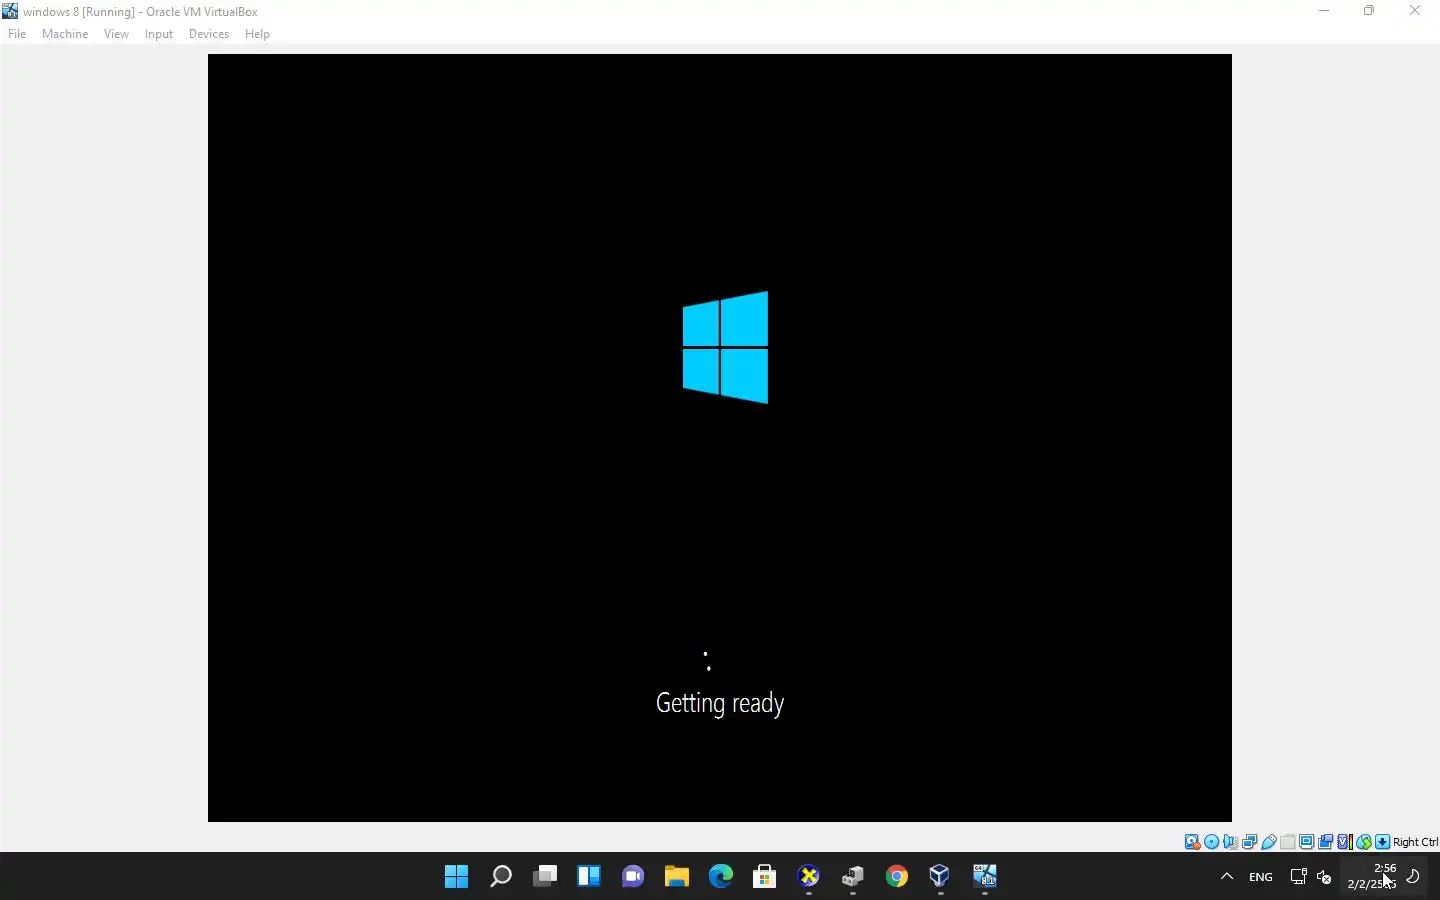Open the Input menu
Viewport: 1440px width, 900px height.
coord(159,34)
